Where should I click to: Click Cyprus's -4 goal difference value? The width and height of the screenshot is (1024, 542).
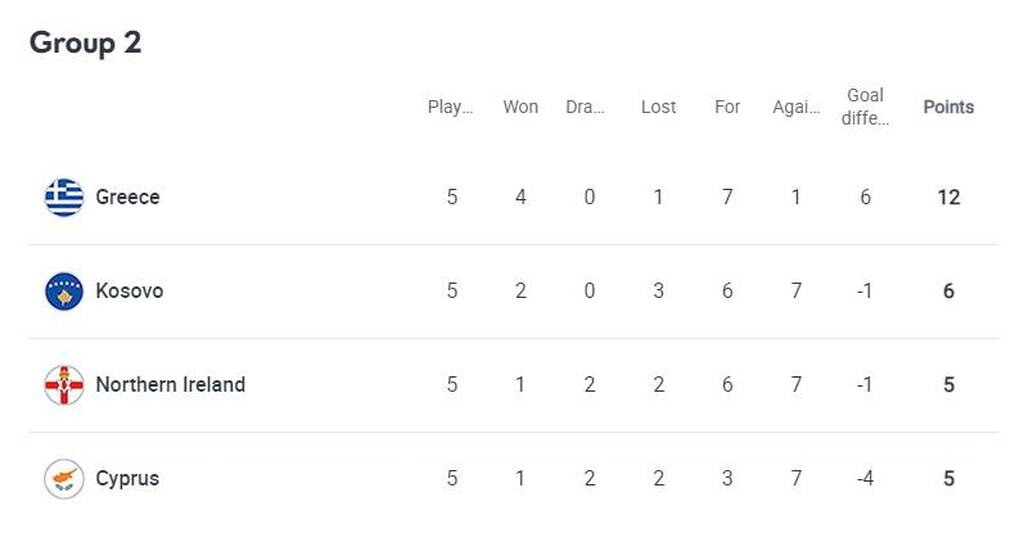coord(865,478)
